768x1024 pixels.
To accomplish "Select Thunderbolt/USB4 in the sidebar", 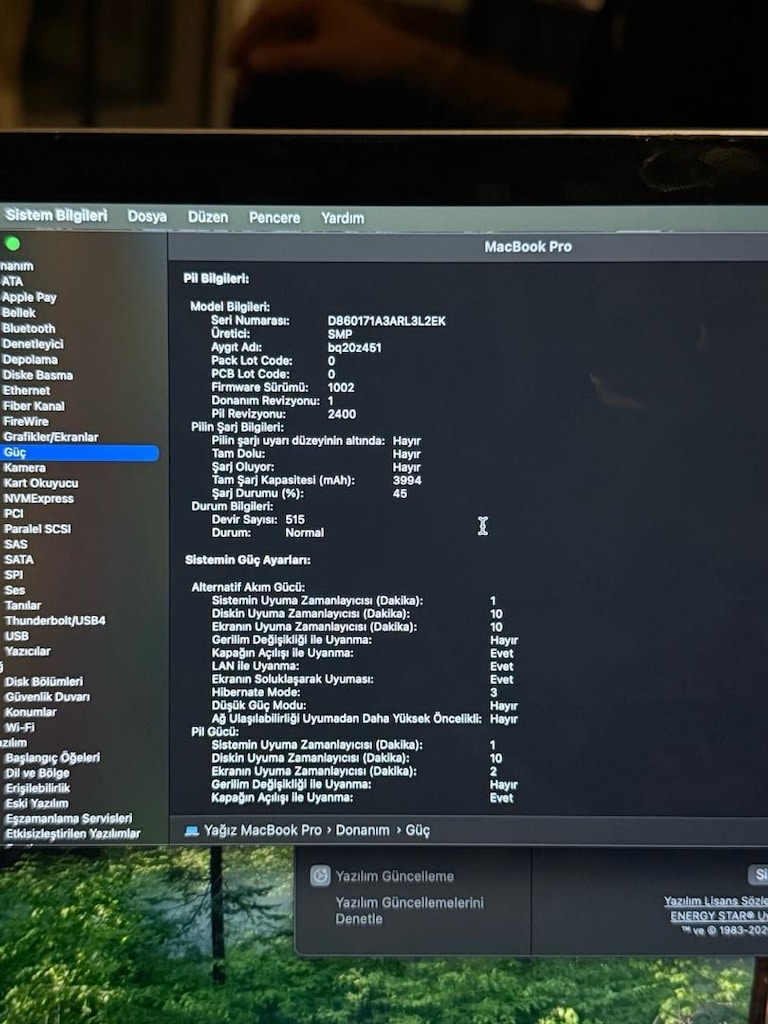I will pos(55,620).
